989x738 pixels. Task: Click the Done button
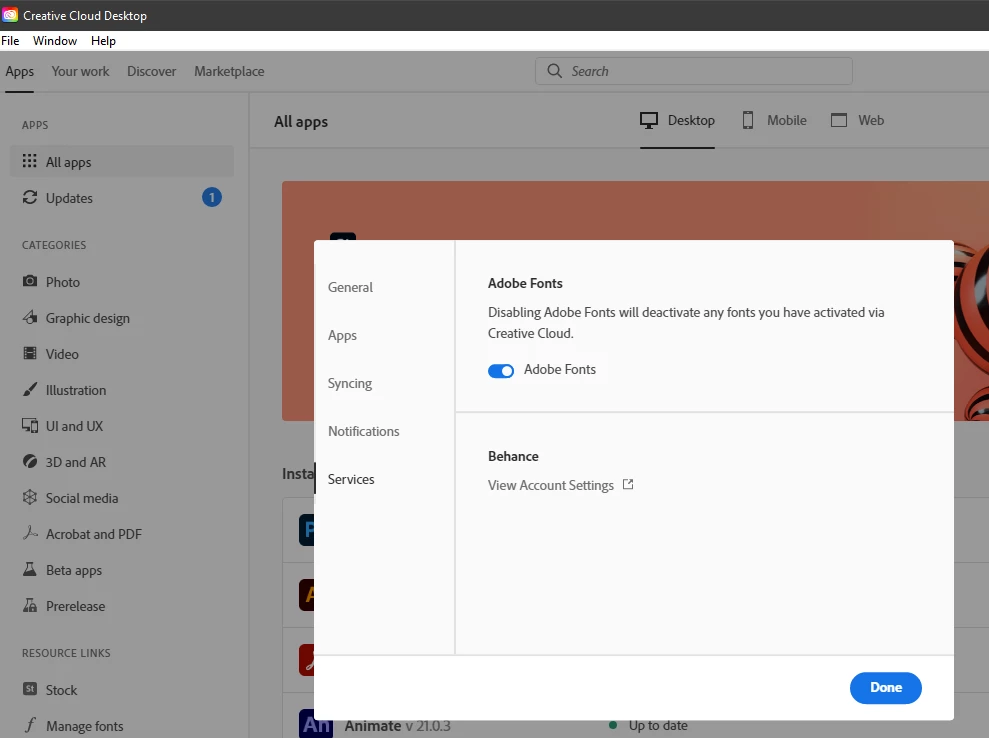886,688
